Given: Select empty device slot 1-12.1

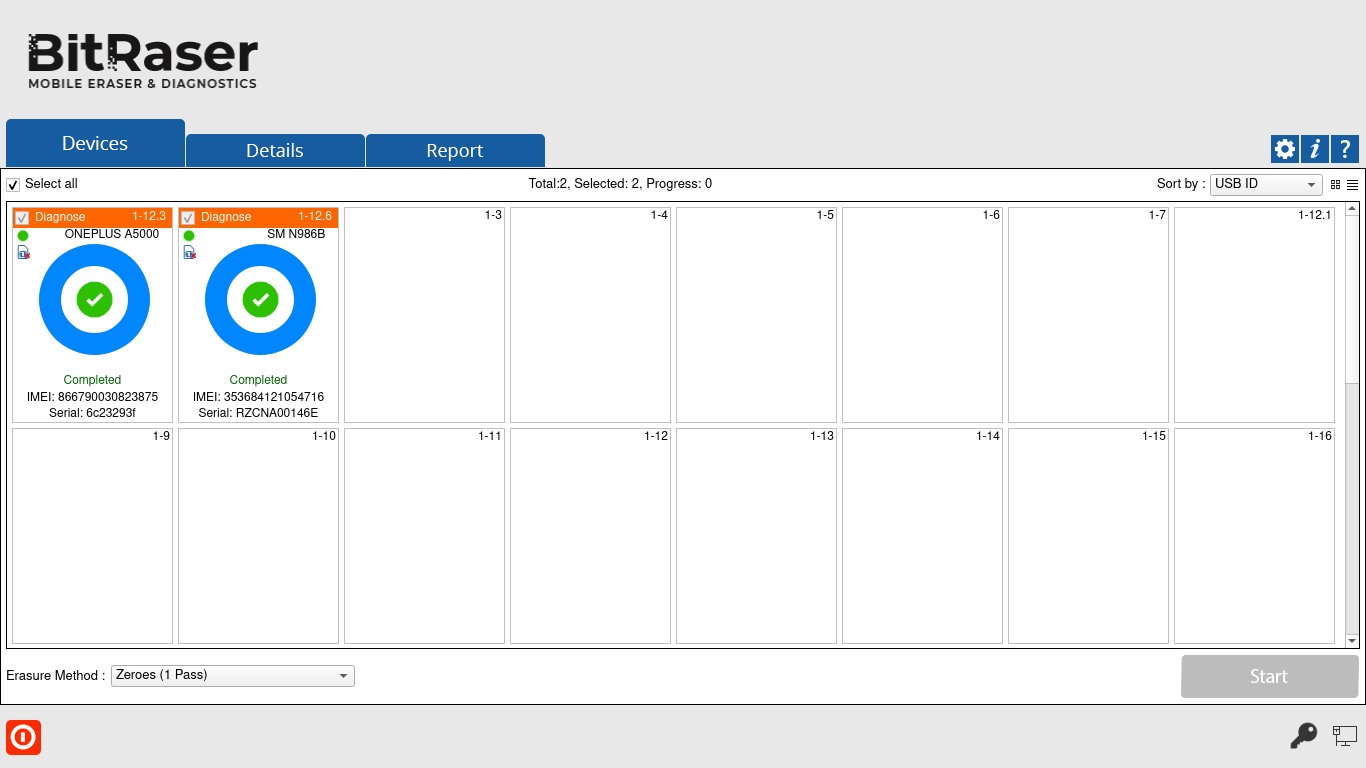Looking at the screenshot, I should [x=1255, y=315].
